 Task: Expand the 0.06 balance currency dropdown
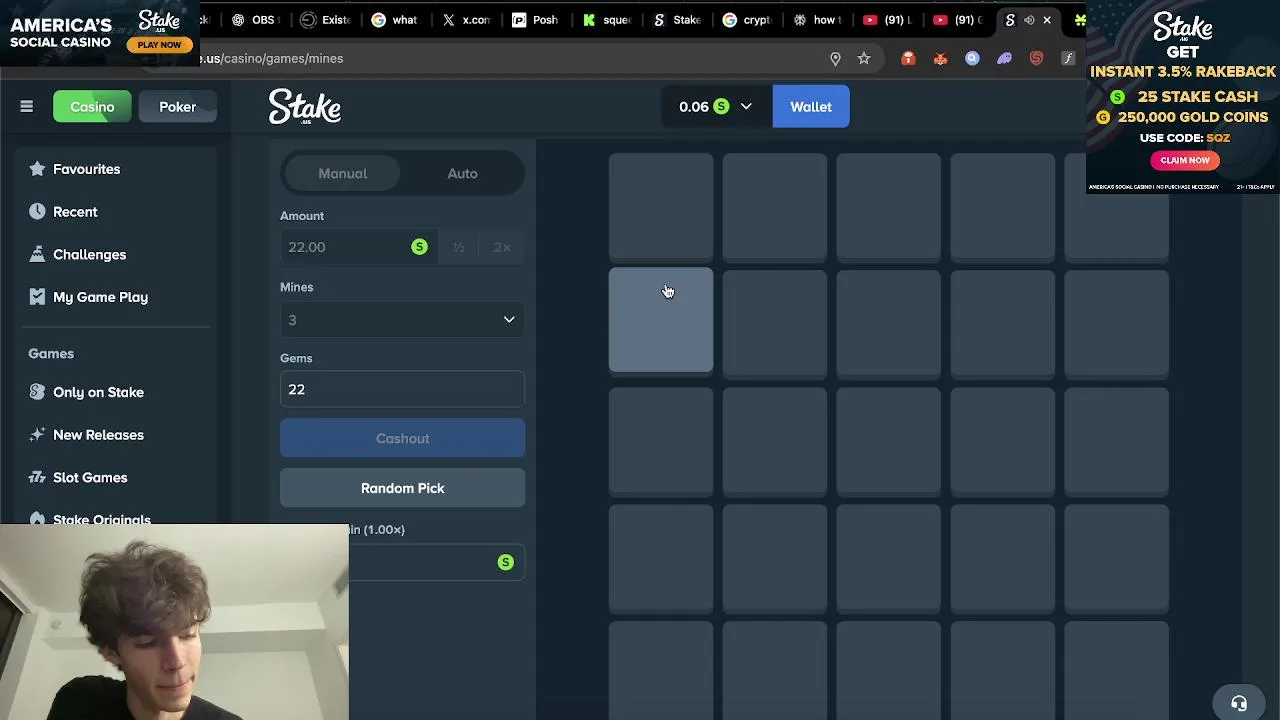coord(716,107)
